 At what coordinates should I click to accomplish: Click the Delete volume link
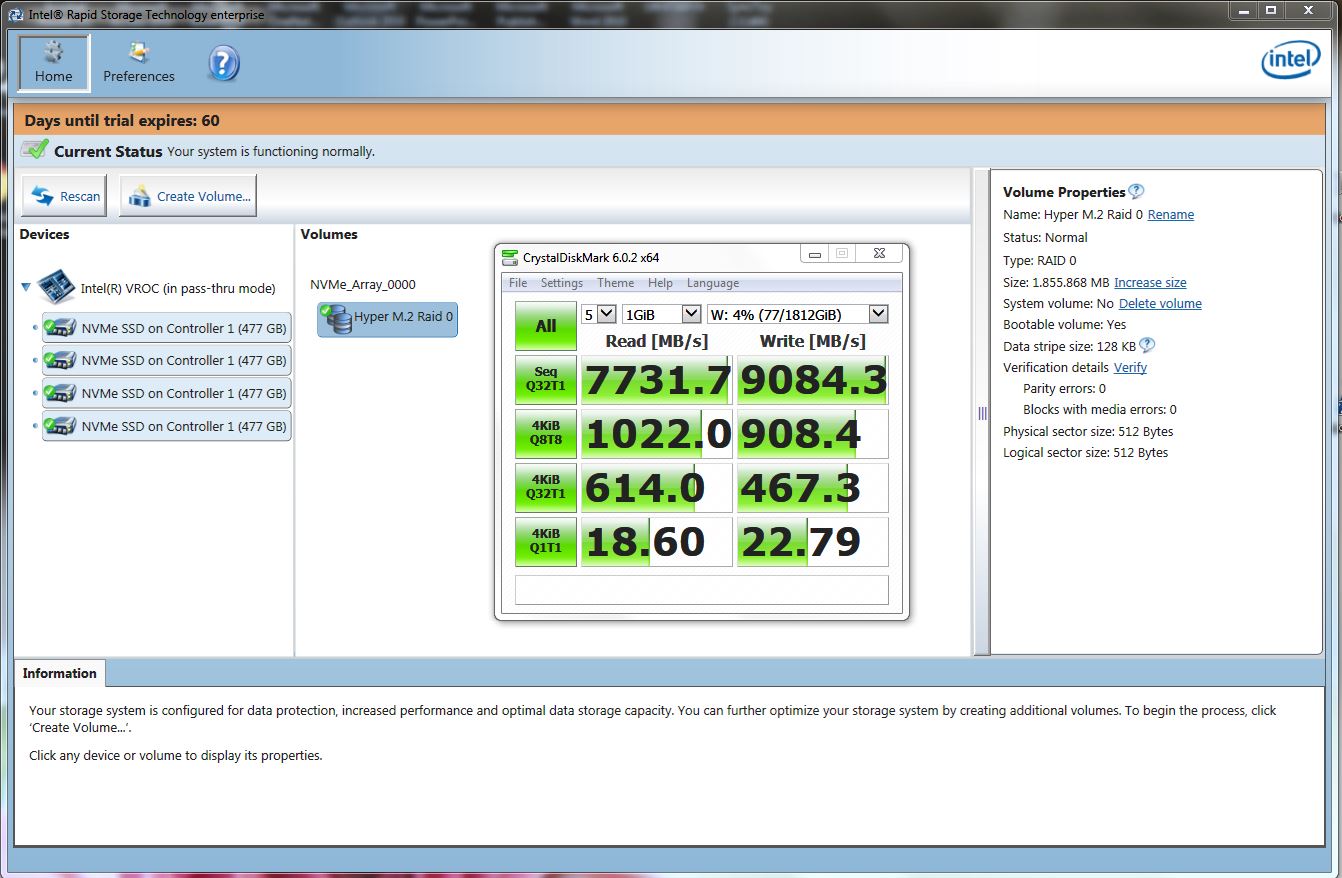pos(1160,303)
